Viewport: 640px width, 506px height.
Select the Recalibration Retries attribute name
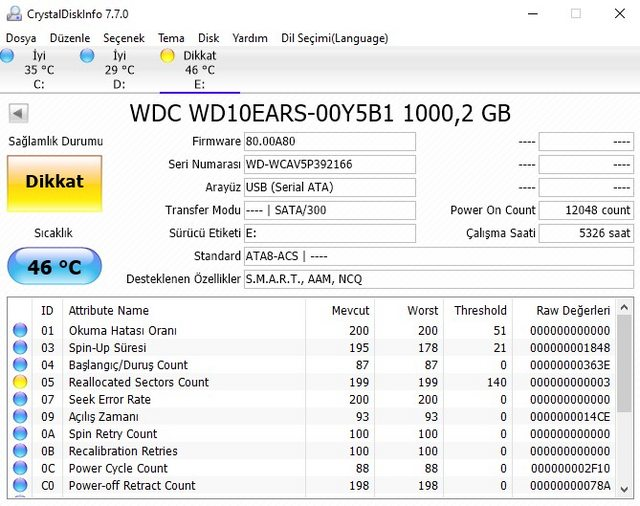(x=123, y=451)
